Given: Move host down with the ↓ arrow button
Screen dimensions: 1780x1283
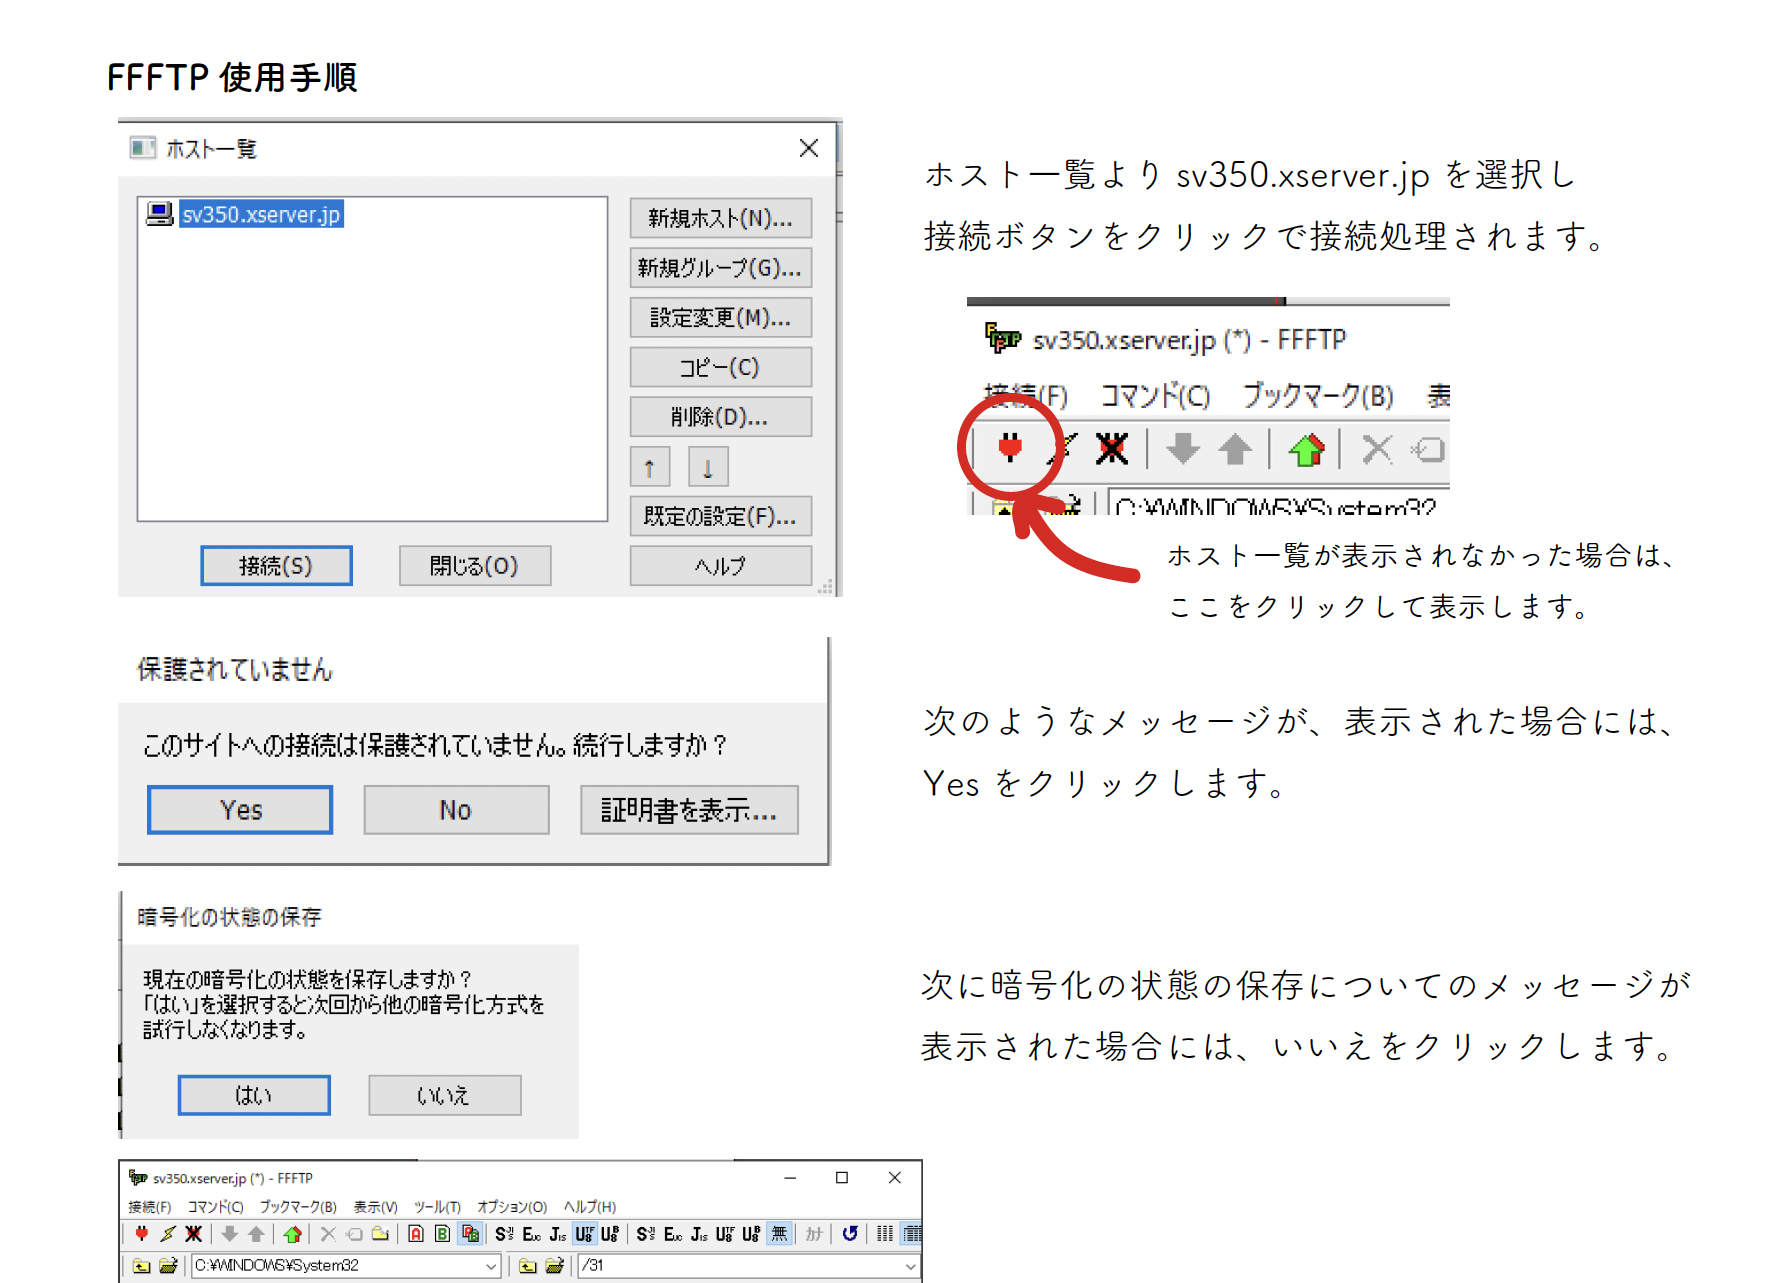Looking at the screenshot, I should click(708, 467).
